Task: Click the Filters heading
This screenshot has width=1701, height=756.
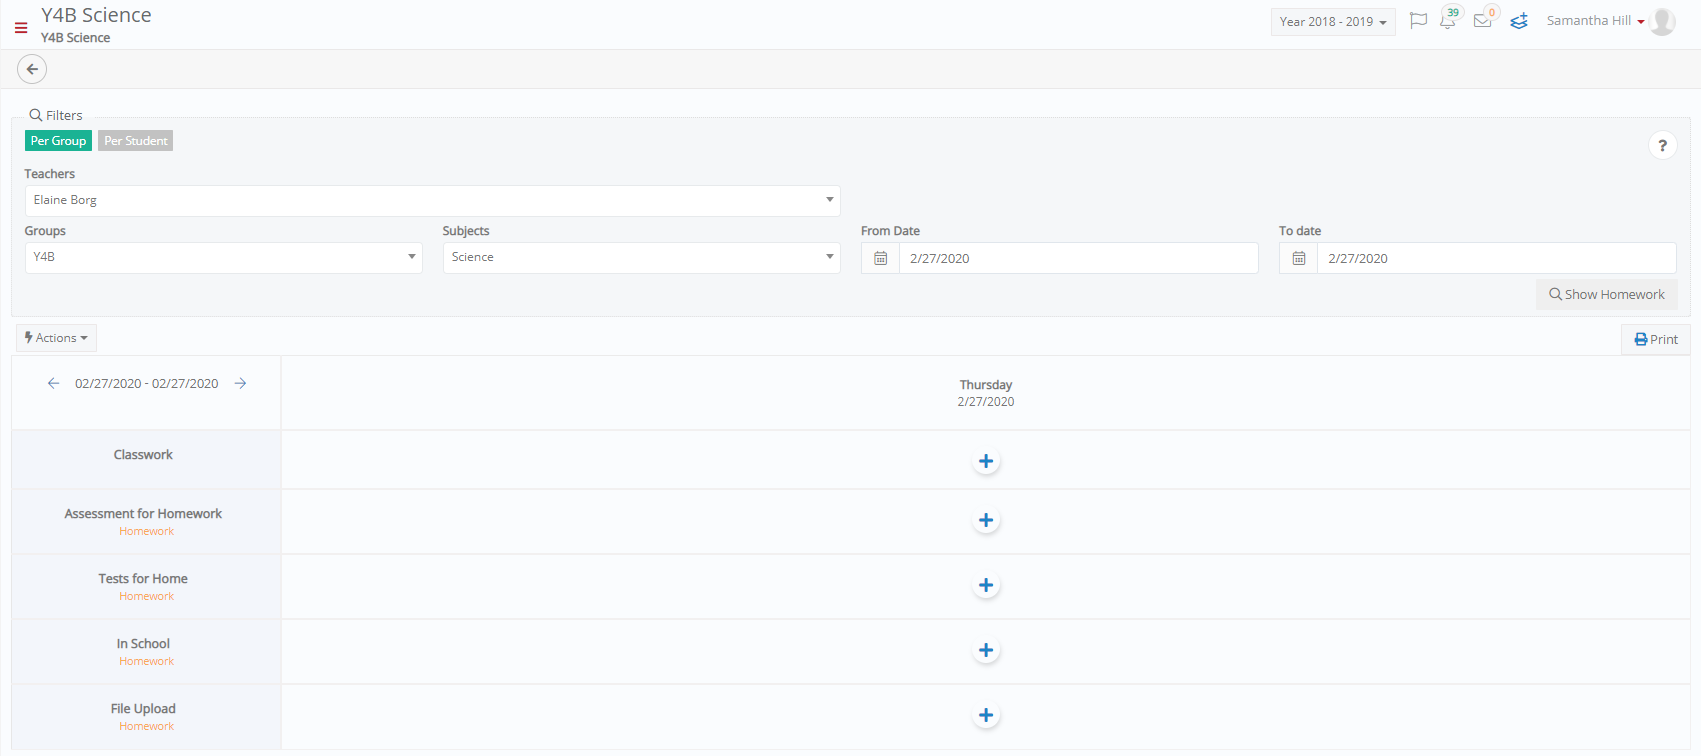Action: 56,115
